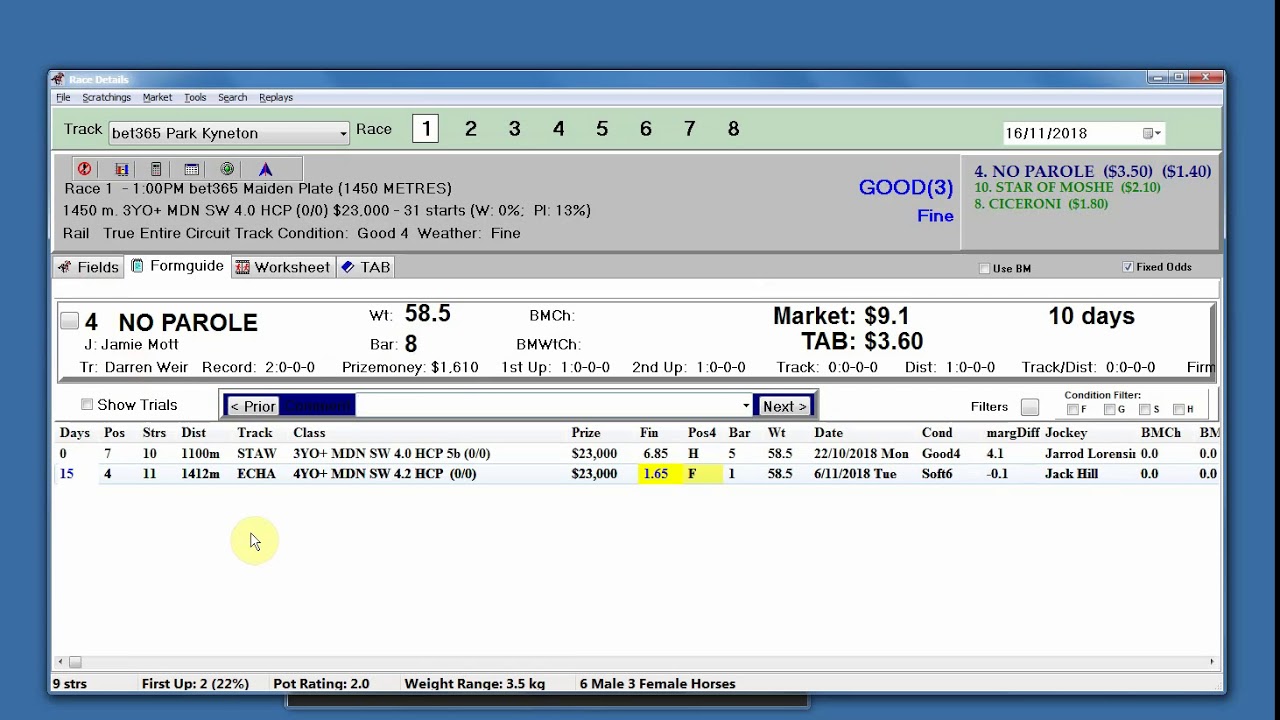1280x720 pixels.
Task: Uncheck the Fixed Odds checkbox
Action: [x=1128, y=267]
